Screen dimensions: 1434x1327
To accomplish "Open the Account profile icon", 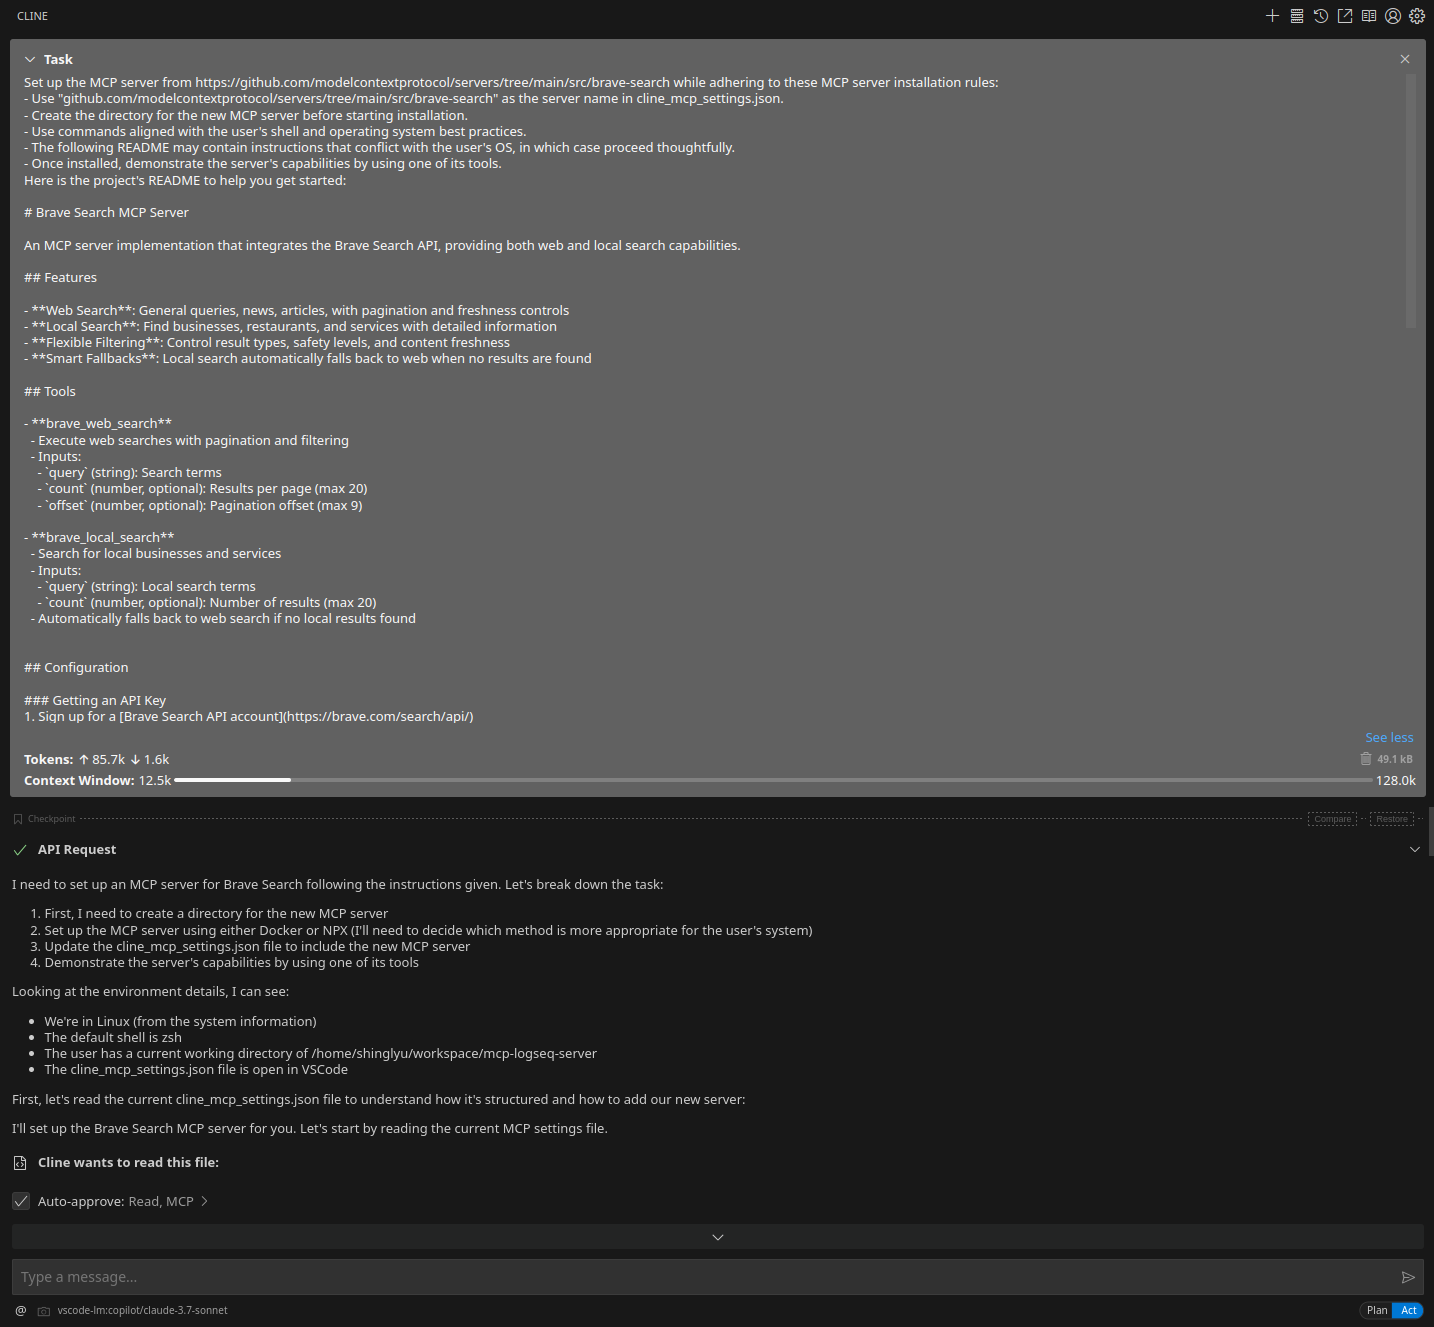I will click(1392, 16).
